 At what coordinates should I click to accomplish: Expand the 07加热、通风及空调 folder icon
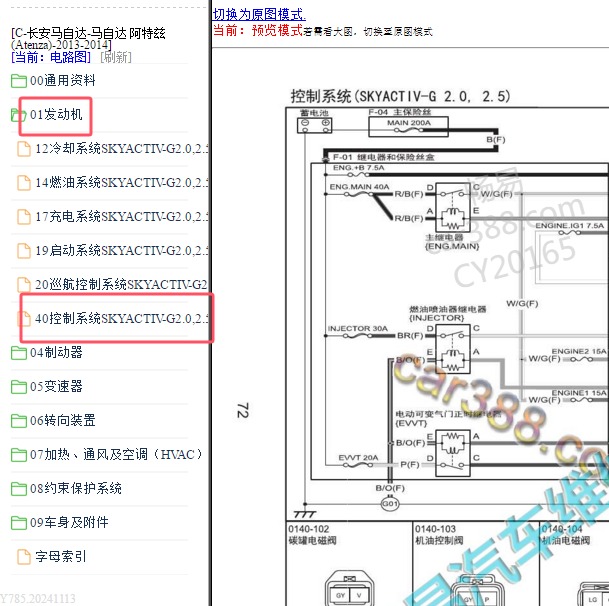coord(19,455)
